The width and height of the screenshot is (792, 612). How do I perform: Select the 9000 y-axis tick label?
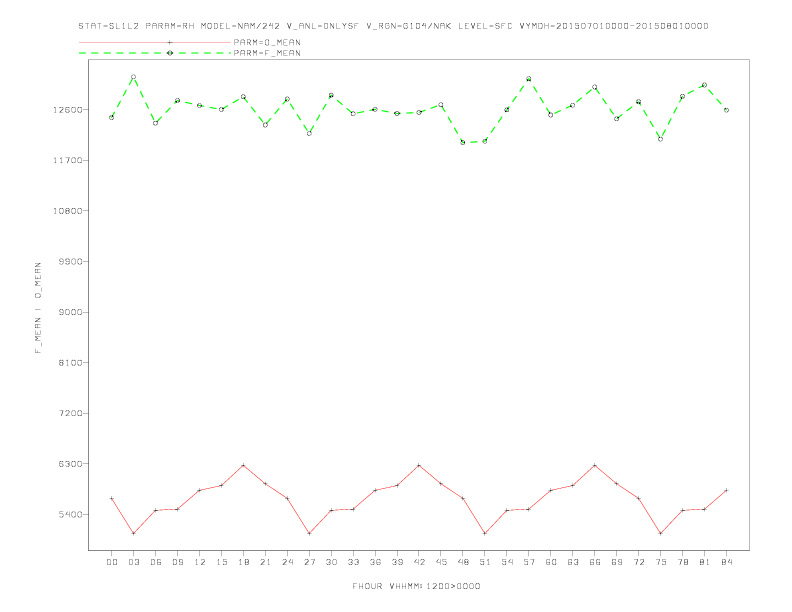(x=70, y=312)
